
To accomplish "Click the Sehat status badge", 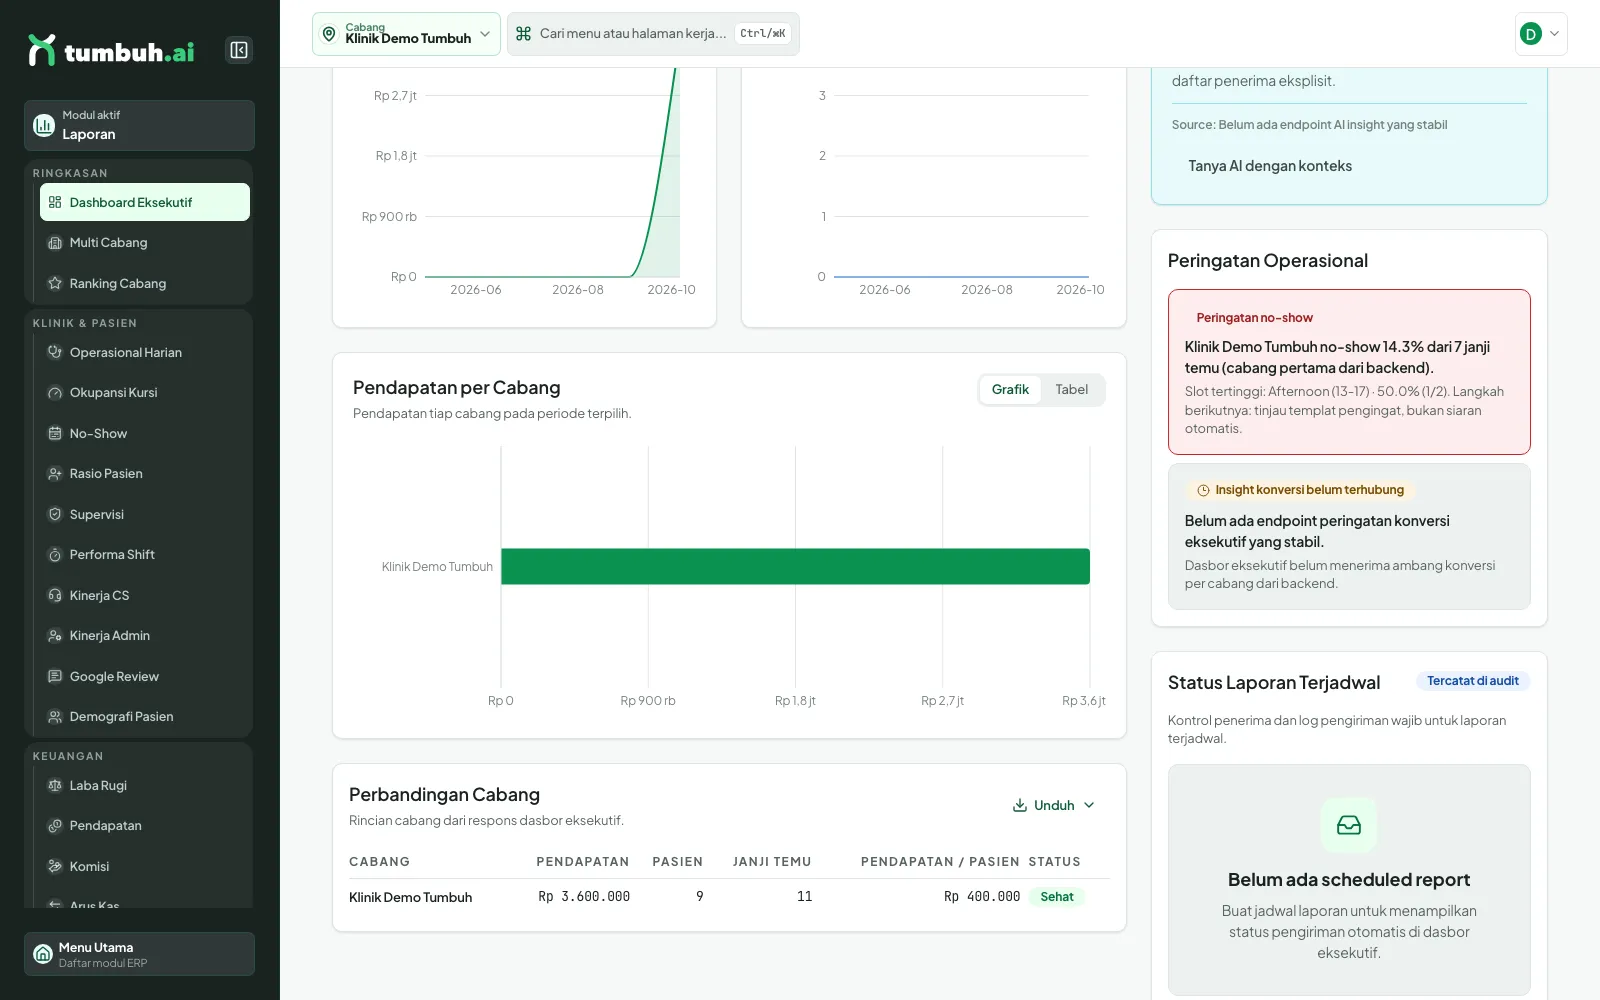I will (1057, 897).
